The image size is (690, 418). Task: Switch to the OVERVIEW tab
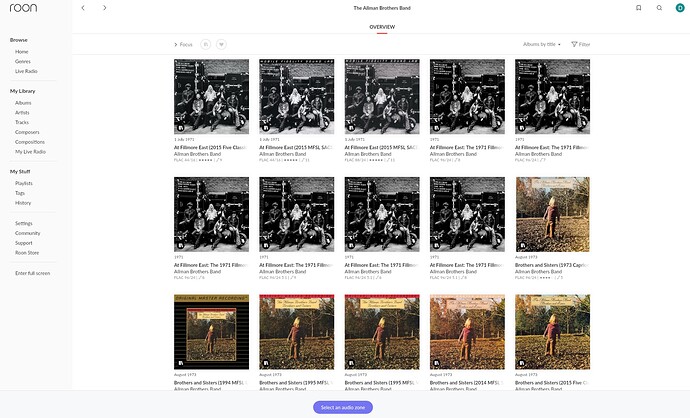coord(382,27)
